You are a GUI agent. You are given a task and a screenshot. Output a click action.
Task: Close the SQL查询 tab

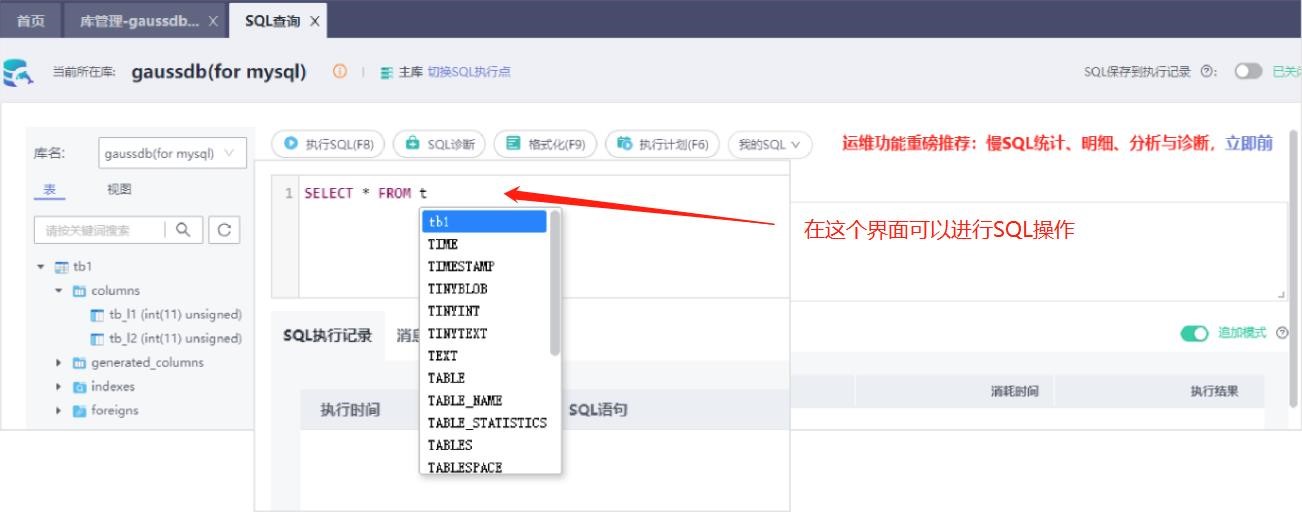(314, 21)
